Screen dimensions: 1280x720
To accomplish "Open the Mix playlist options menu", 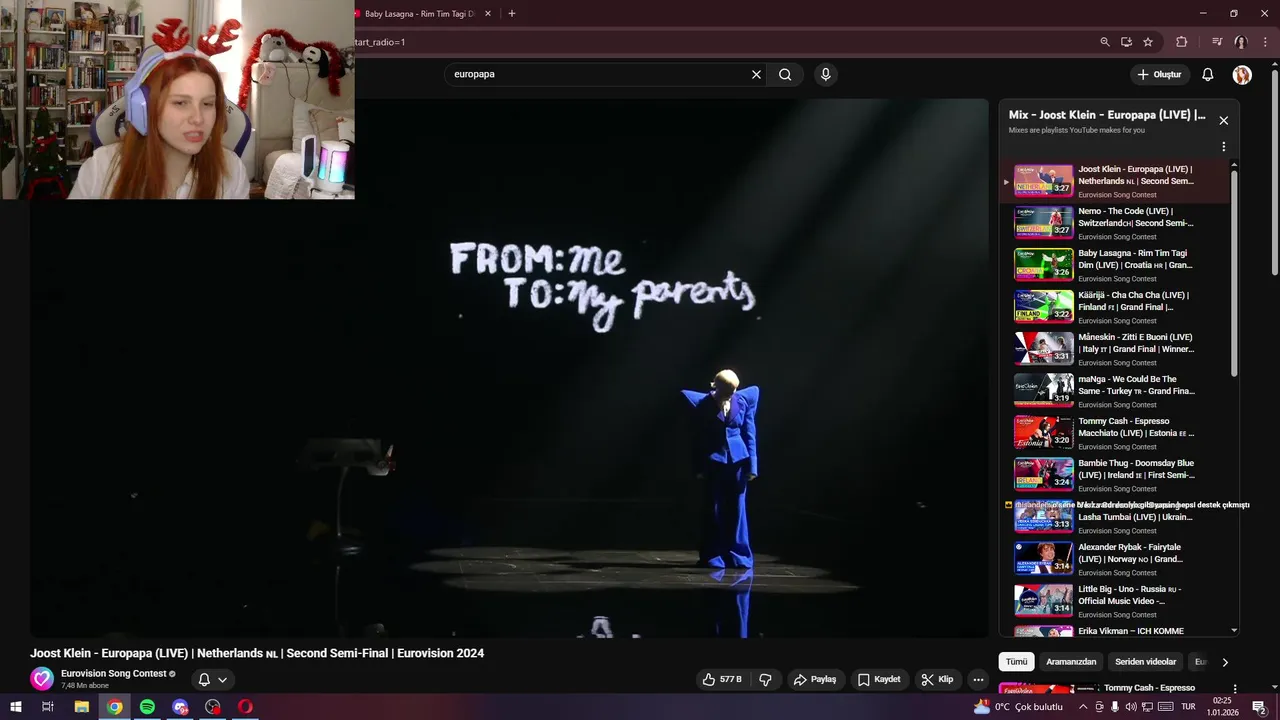I will click(1223, 147).
